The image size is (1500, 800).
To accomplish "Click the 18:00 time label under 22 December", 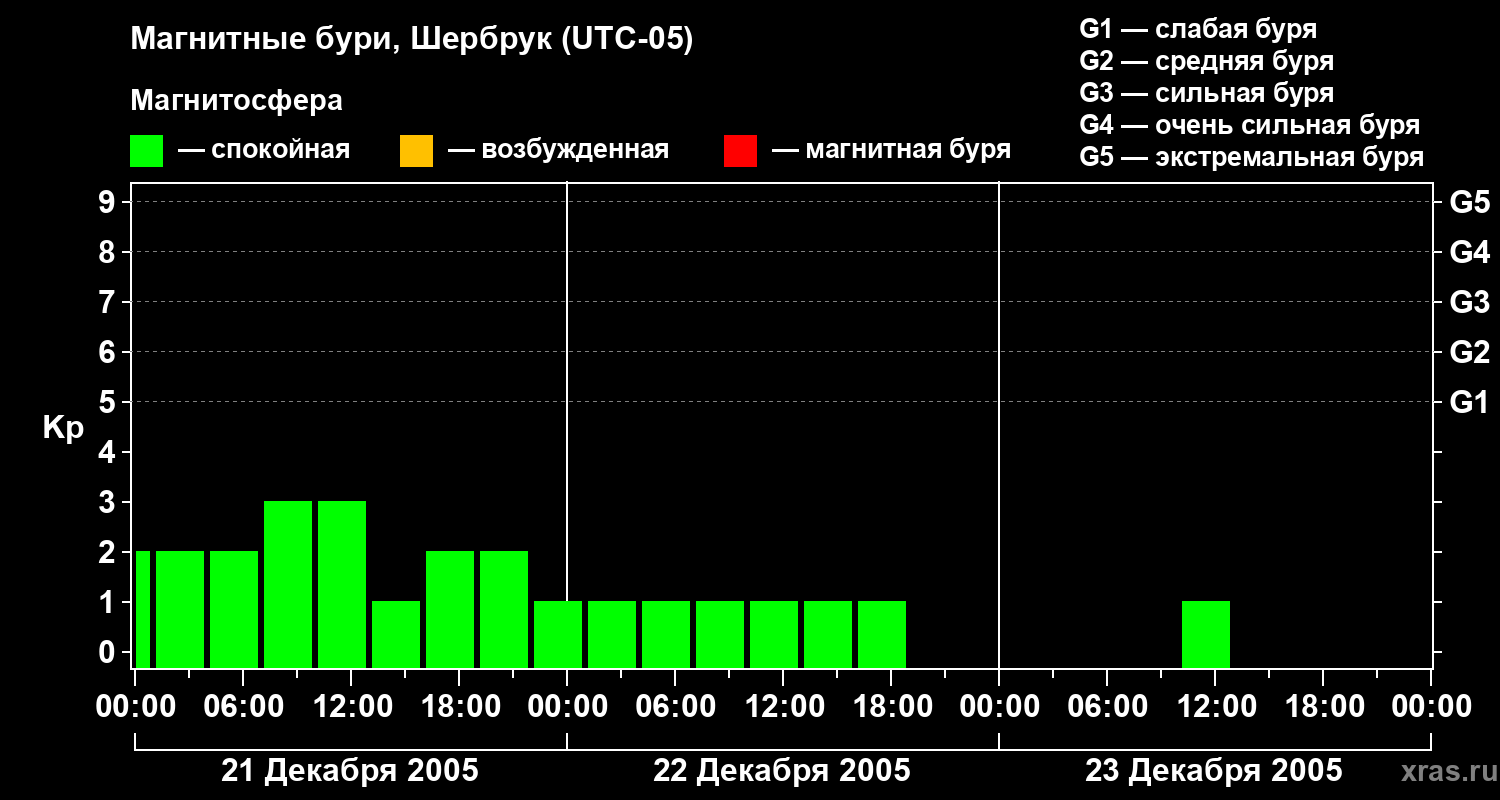I will pyautogui.click(x=891, y=706).
